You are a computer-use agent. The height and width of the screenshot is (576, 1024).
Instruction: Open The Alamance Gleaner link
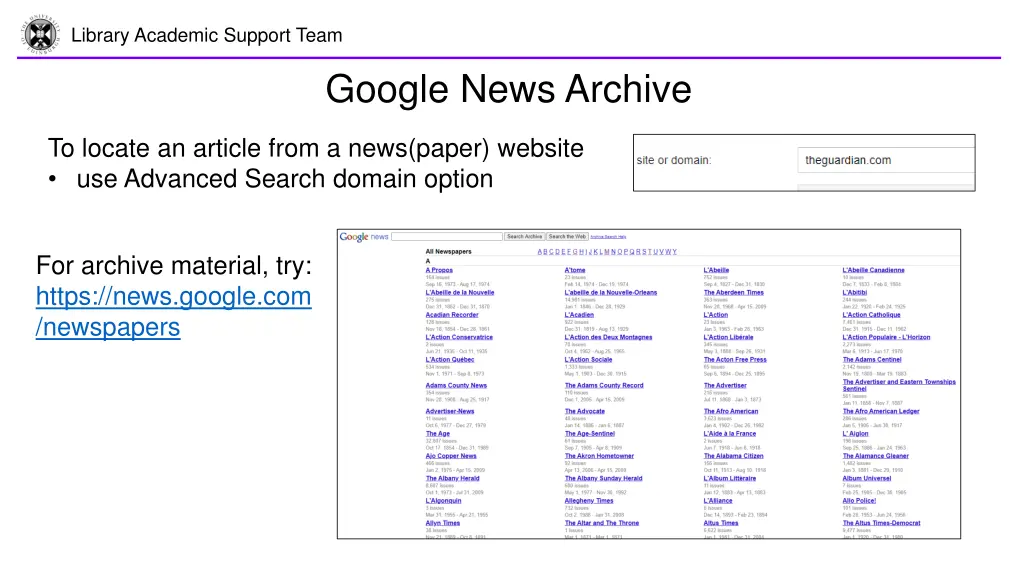click(x=876, y=456)
